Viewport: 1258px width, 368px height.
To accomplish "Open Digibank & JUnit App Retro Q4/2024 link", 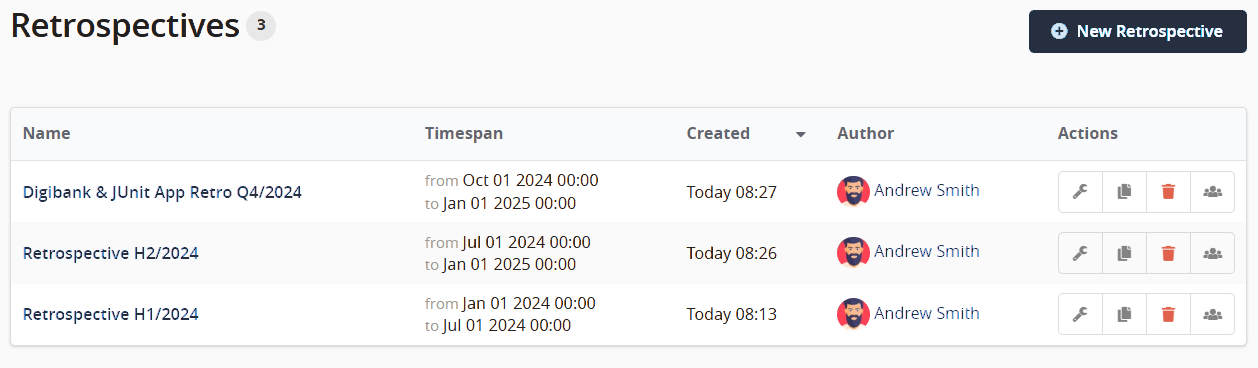I will tap(162, 192).
